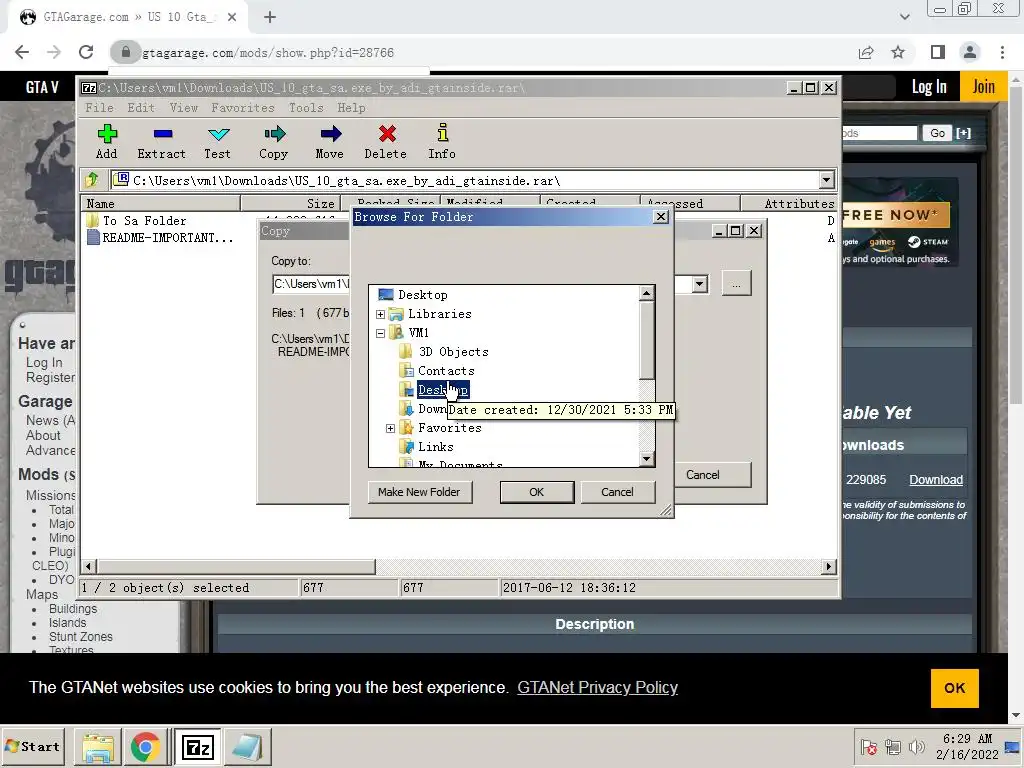1024x768 pixels.
Task: Close the Browse For Folder dialog
Action: coord(661,217)
